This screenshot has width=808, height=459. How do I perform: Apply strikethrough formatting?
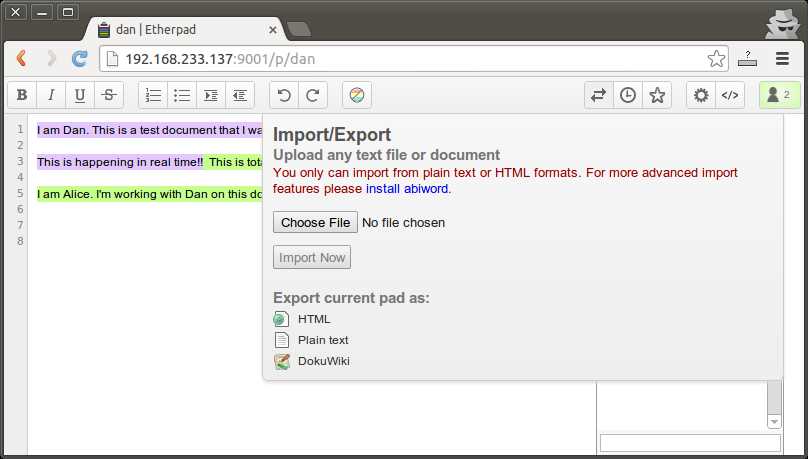[x=109, y=95]
